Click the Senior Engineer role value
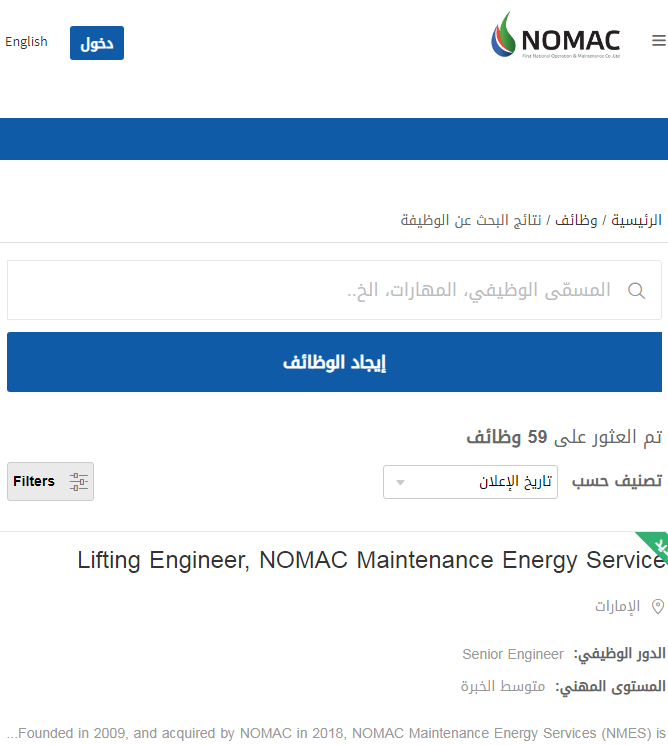The image size is (668, 745). [513, 654]
